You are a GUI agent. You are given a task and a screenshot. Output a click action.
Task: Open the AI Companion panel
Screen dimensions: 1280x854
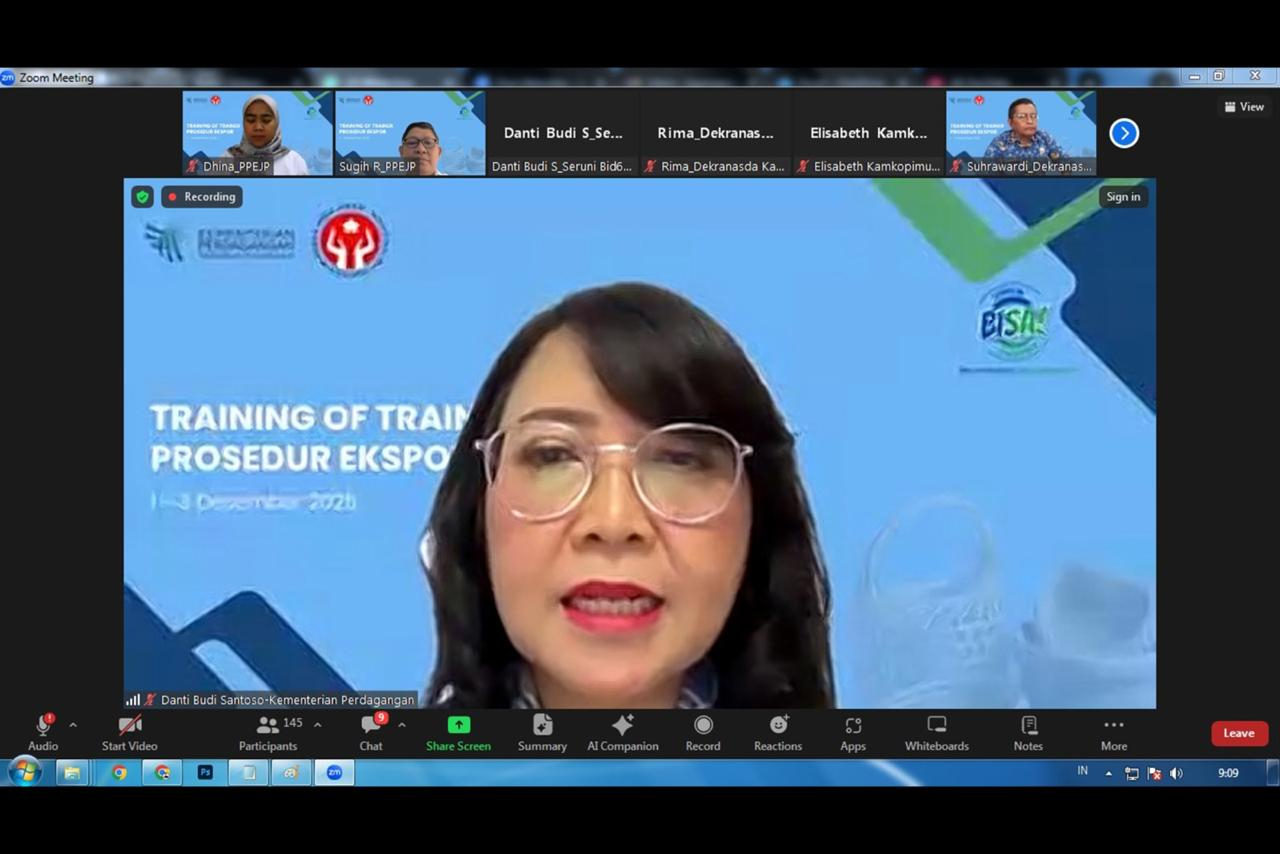point(622,733)
